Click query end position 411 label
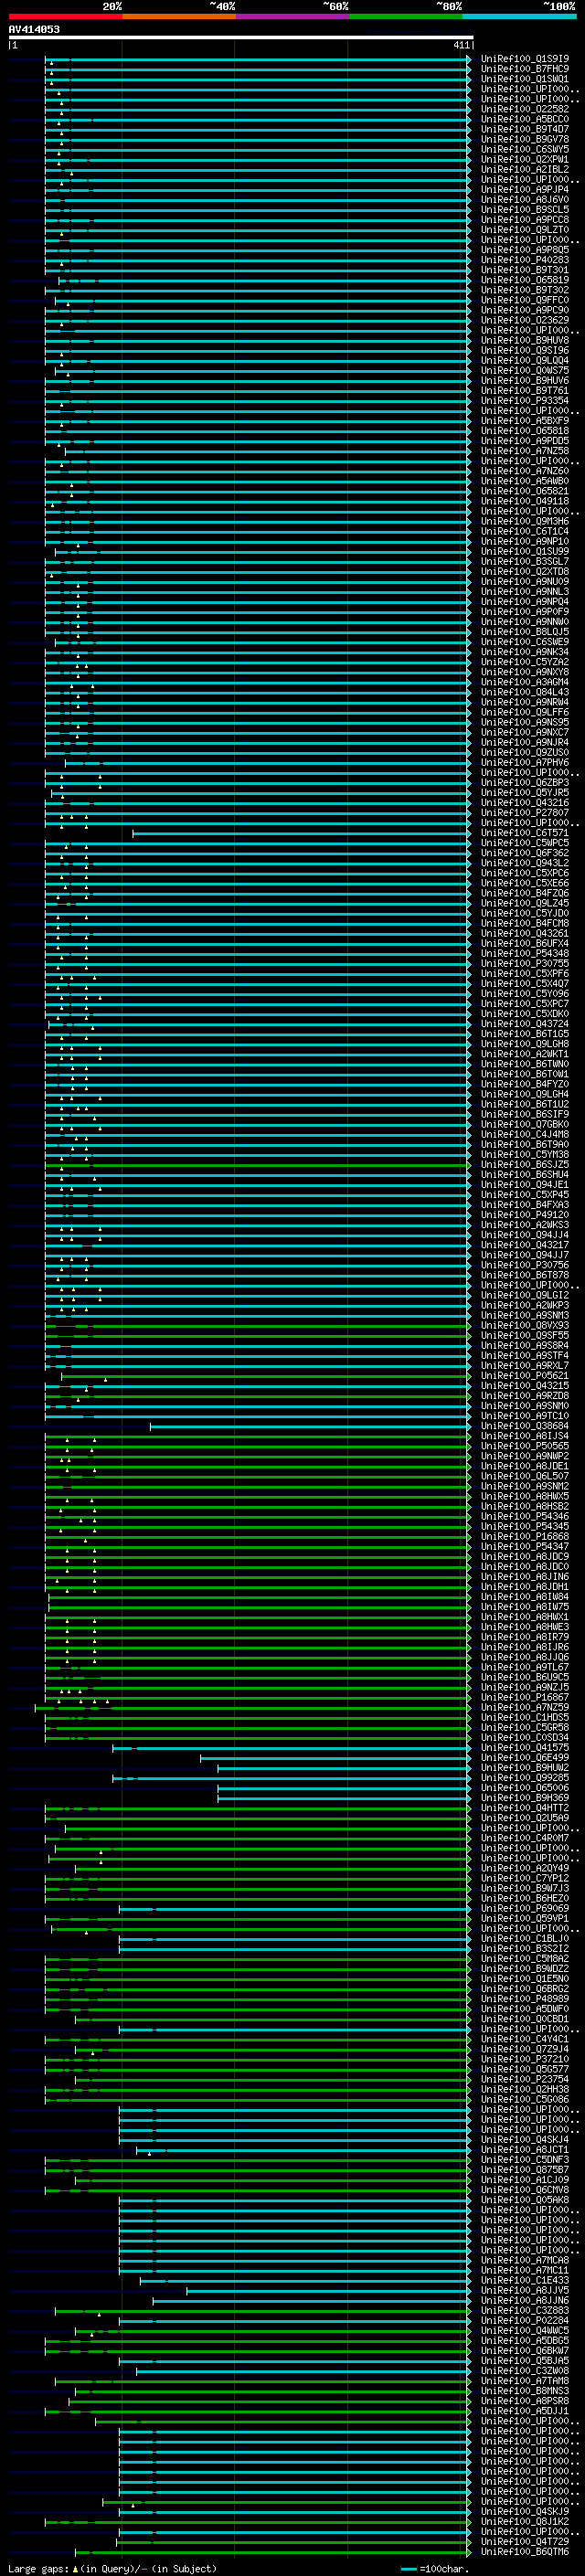Screen dimensions: 585x2576 click(x=461, y=45)
